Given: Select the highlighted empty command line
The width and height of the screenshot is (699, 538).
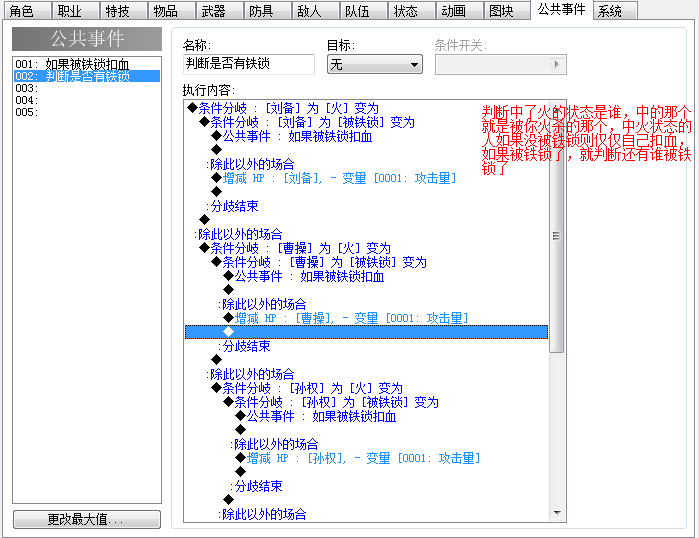Looking at the screenshot, I should point(366,332).
